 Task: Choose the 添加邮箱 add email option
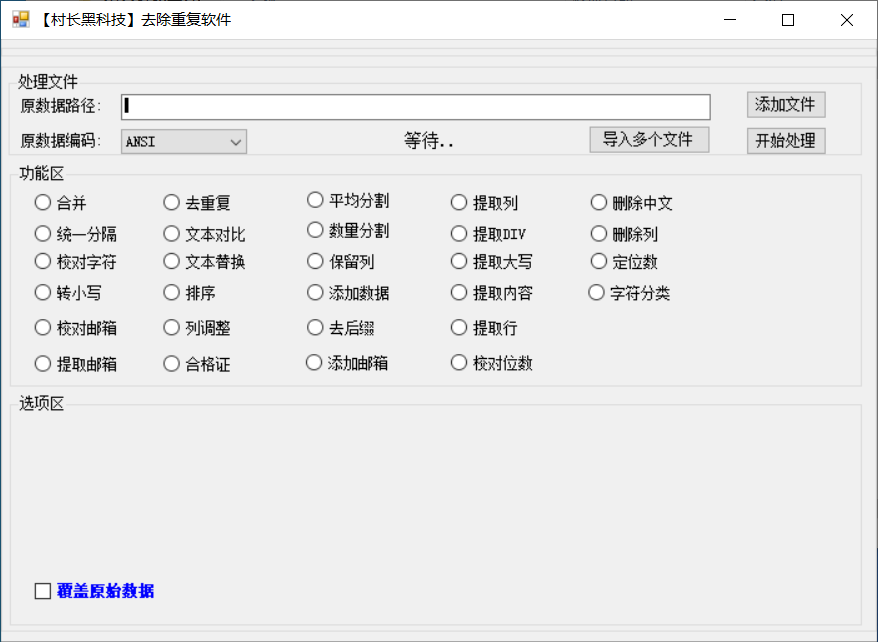click(314, 362)
